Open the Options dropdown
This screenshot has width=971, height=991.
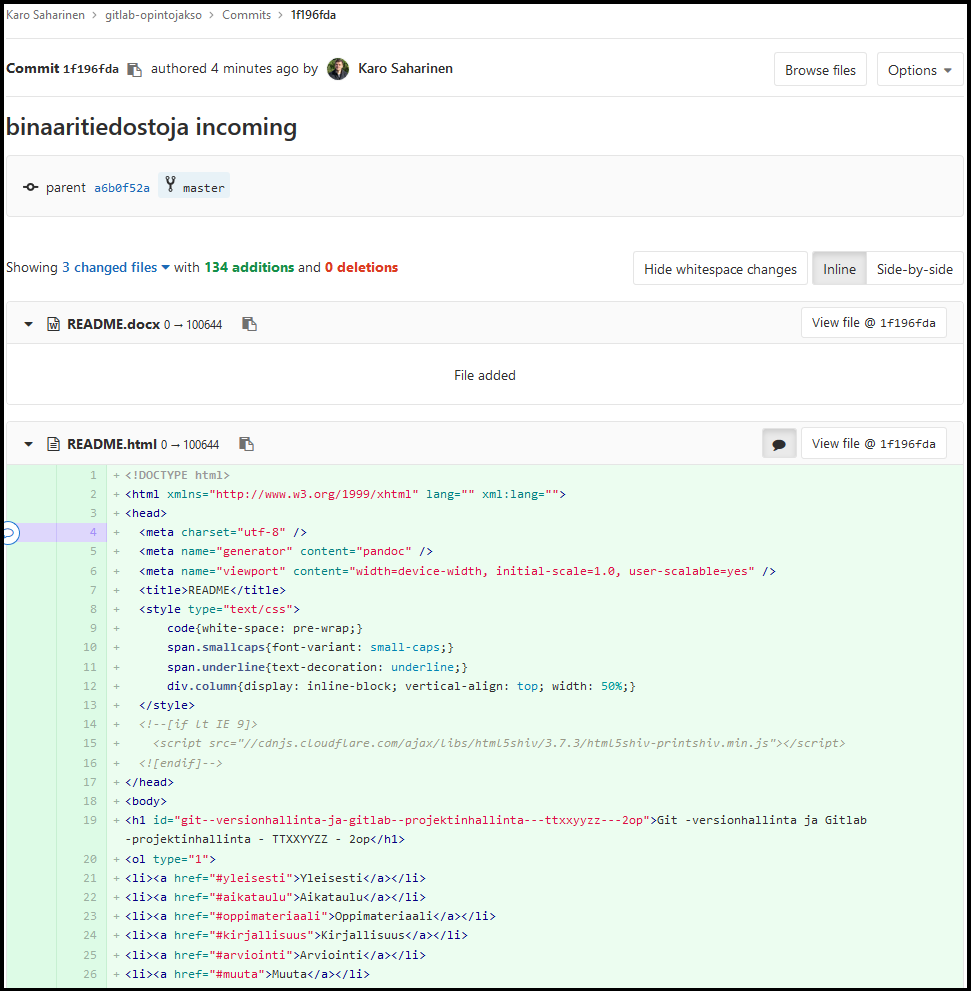tap(919, 70)
